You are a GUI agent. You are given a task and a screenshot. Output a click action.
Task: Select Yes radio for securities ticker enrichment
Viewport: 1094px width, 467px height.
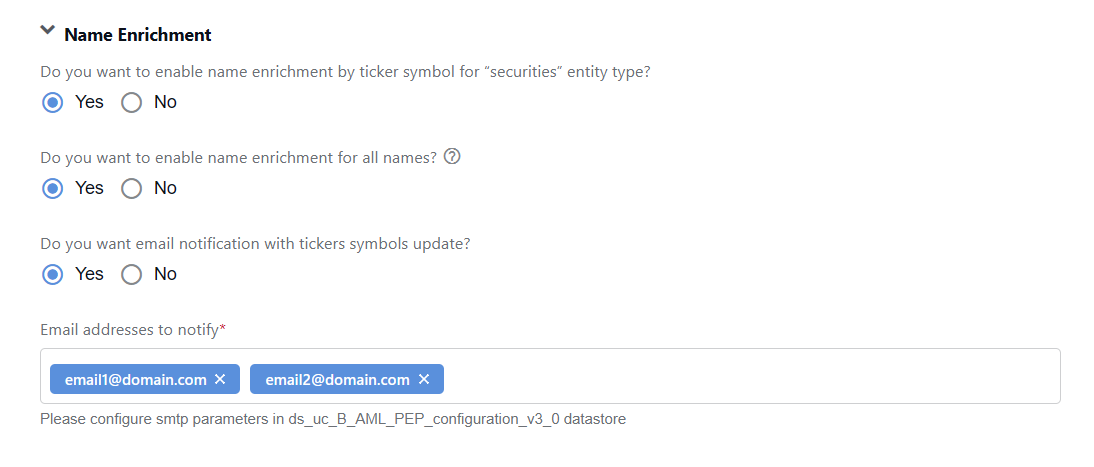[x=52, y=103]
